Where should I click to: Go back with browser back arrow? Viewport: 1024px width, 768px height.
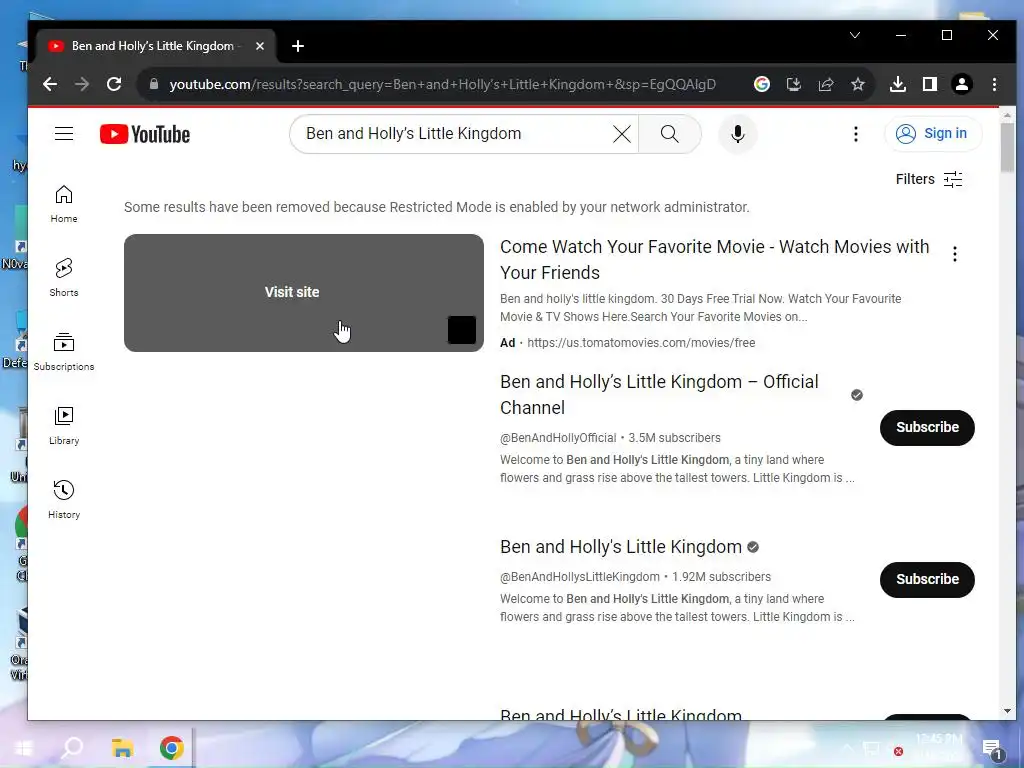click(50, 84)
